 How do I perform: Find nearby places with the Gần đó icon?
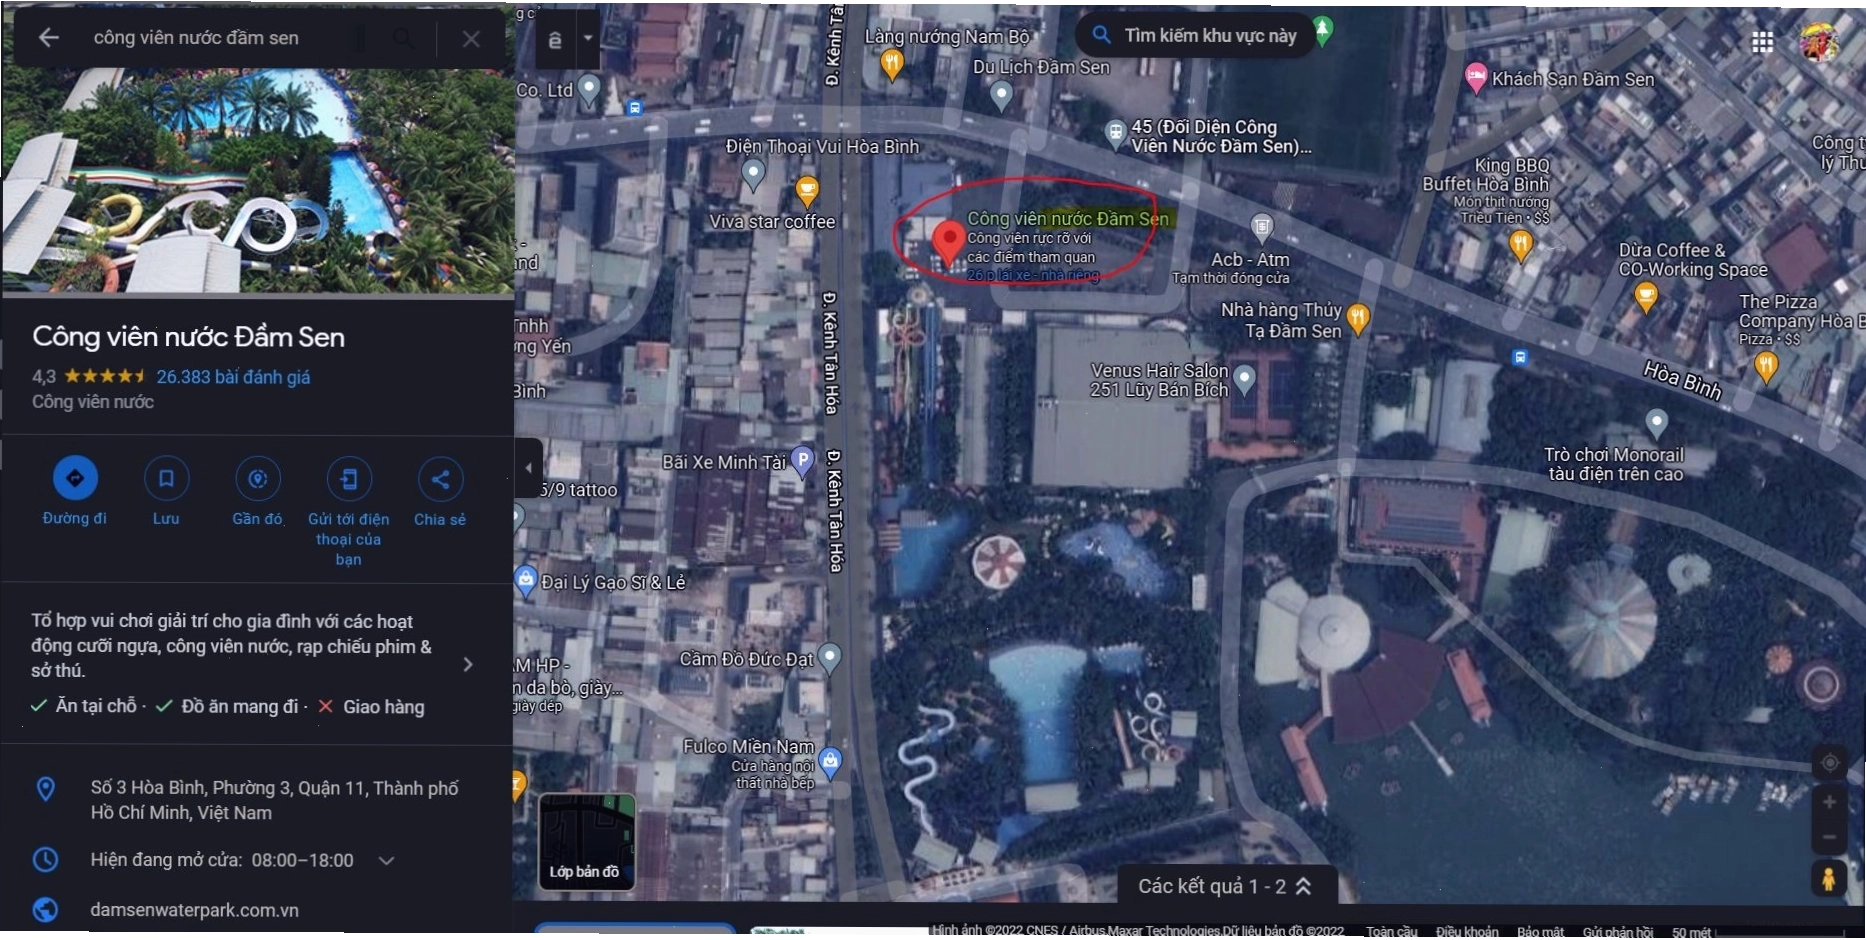(x=258, y=478)
